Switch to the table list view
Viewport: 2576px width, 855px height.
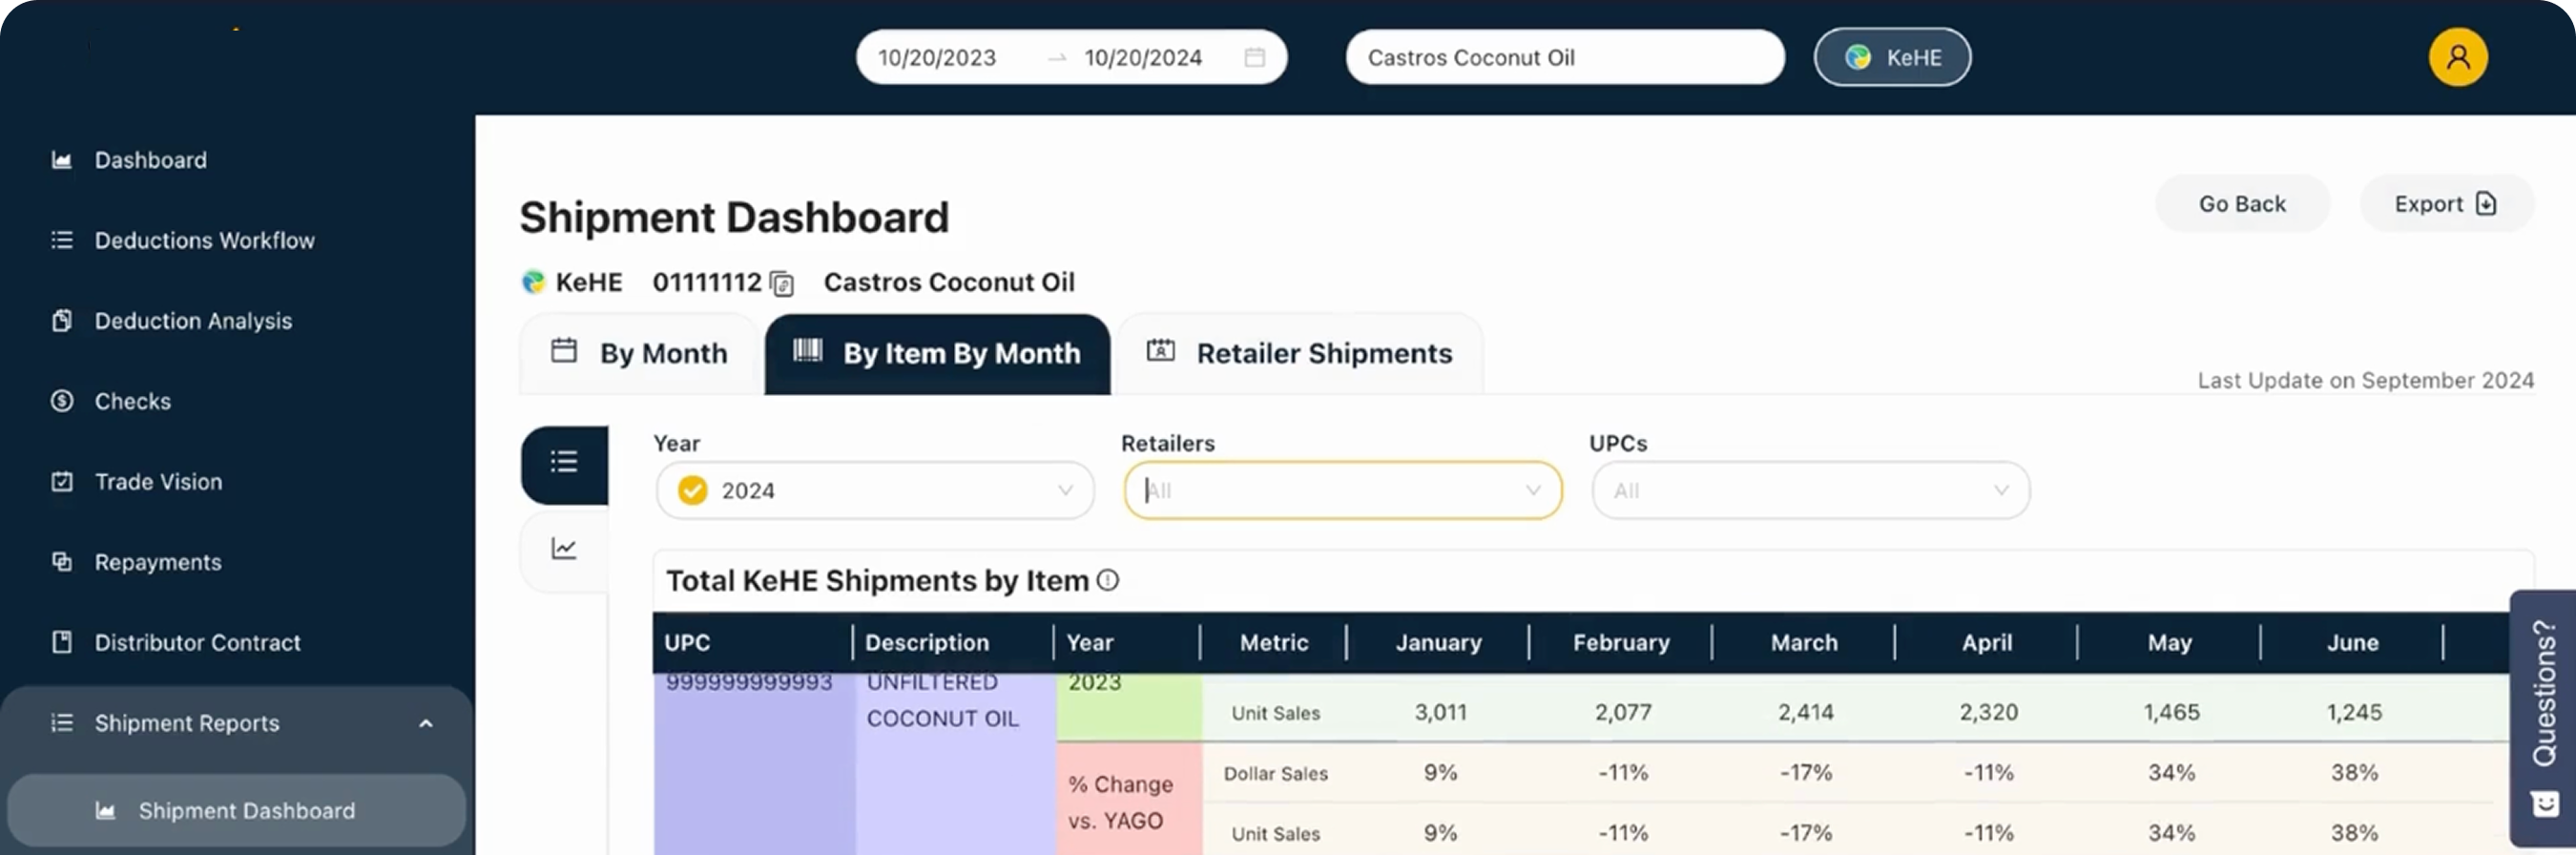564,463
